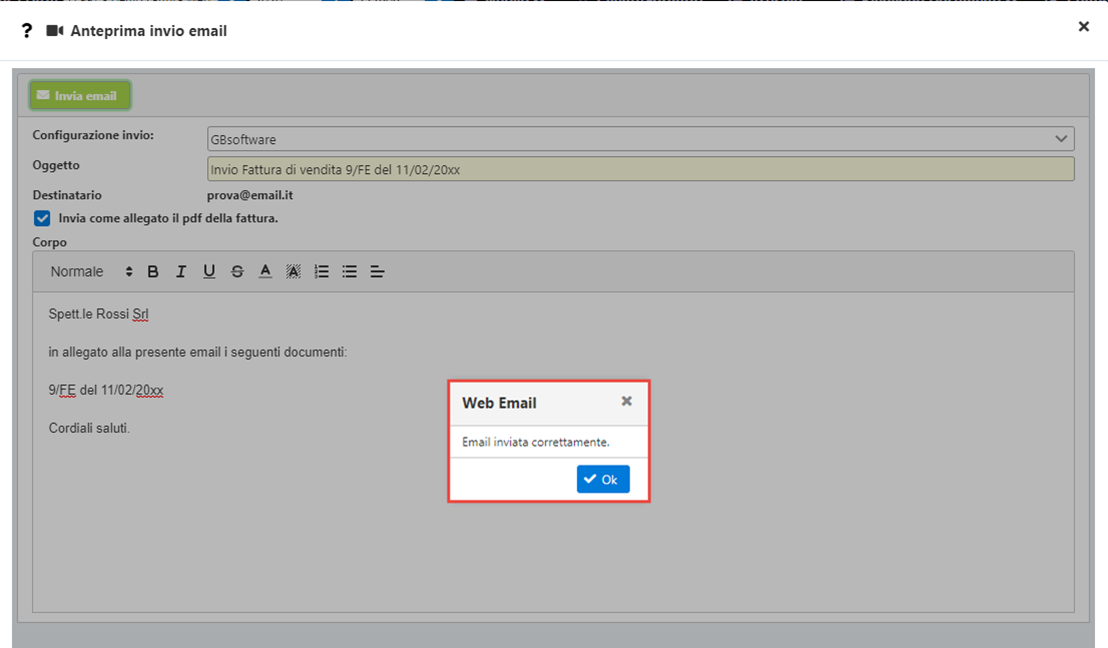Image resolution: width=1108 pixels, height=648 pixels.
Task: Toggle strikethrough formatting in editor toolbar
Action: click(237, 271)
